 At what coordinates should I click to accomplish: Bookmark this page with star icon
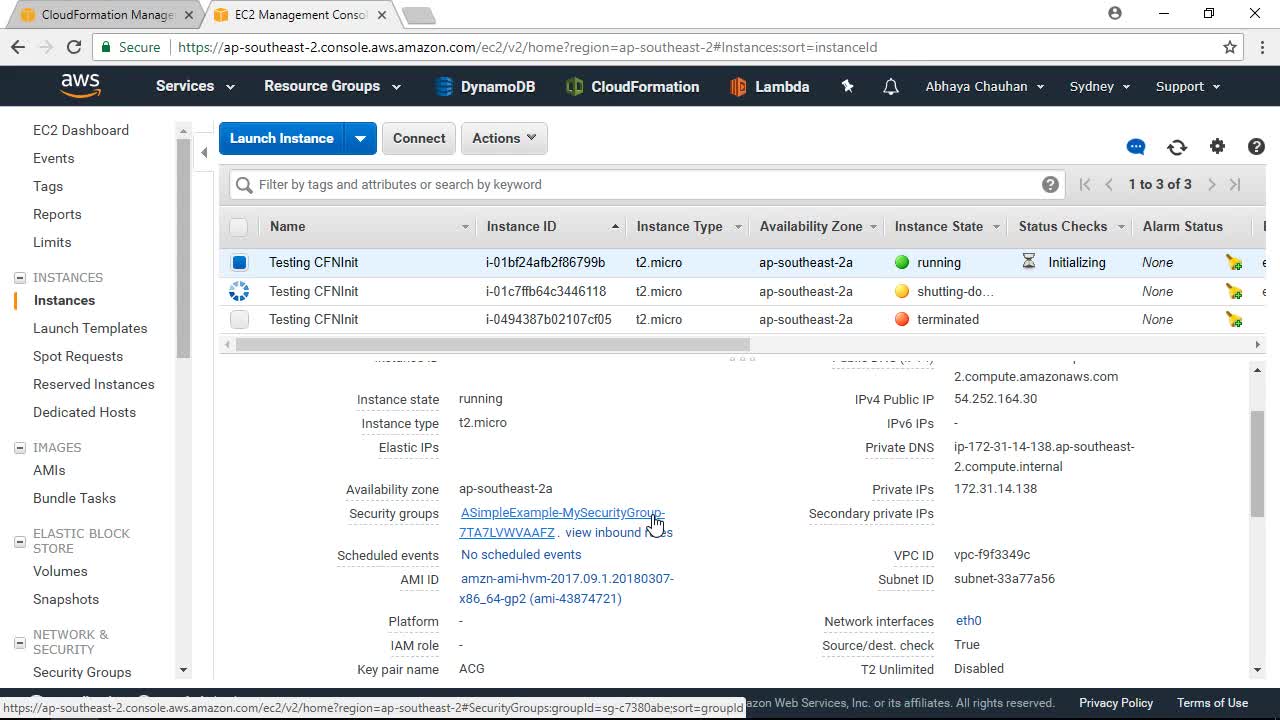tap(1230, 47)
